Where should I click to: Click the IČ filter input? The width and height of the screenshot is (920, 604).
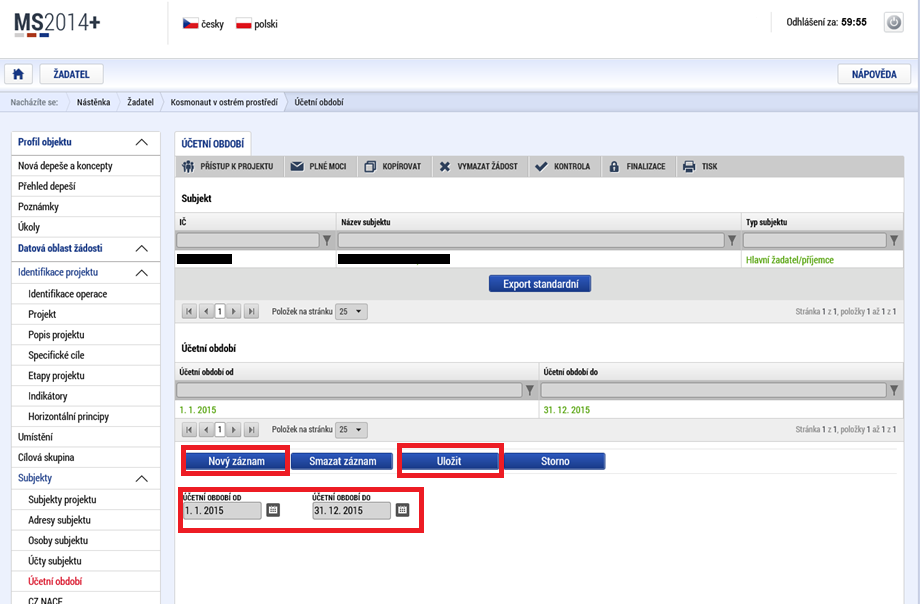248,240
